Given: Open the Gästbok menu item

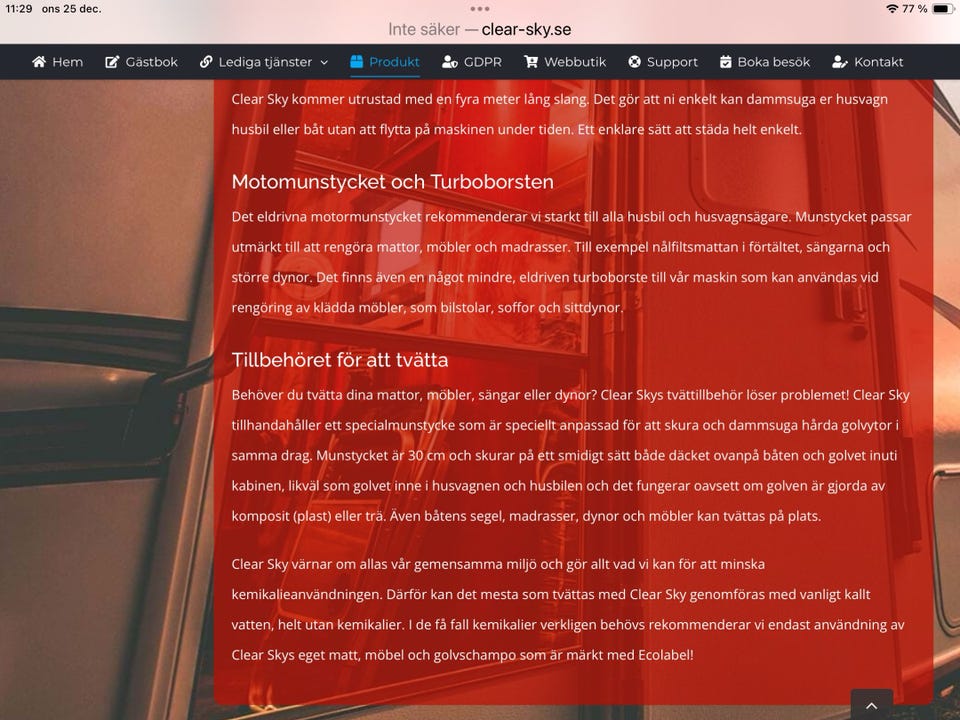Looking at the screenshot, I should [x=141, y=62].
